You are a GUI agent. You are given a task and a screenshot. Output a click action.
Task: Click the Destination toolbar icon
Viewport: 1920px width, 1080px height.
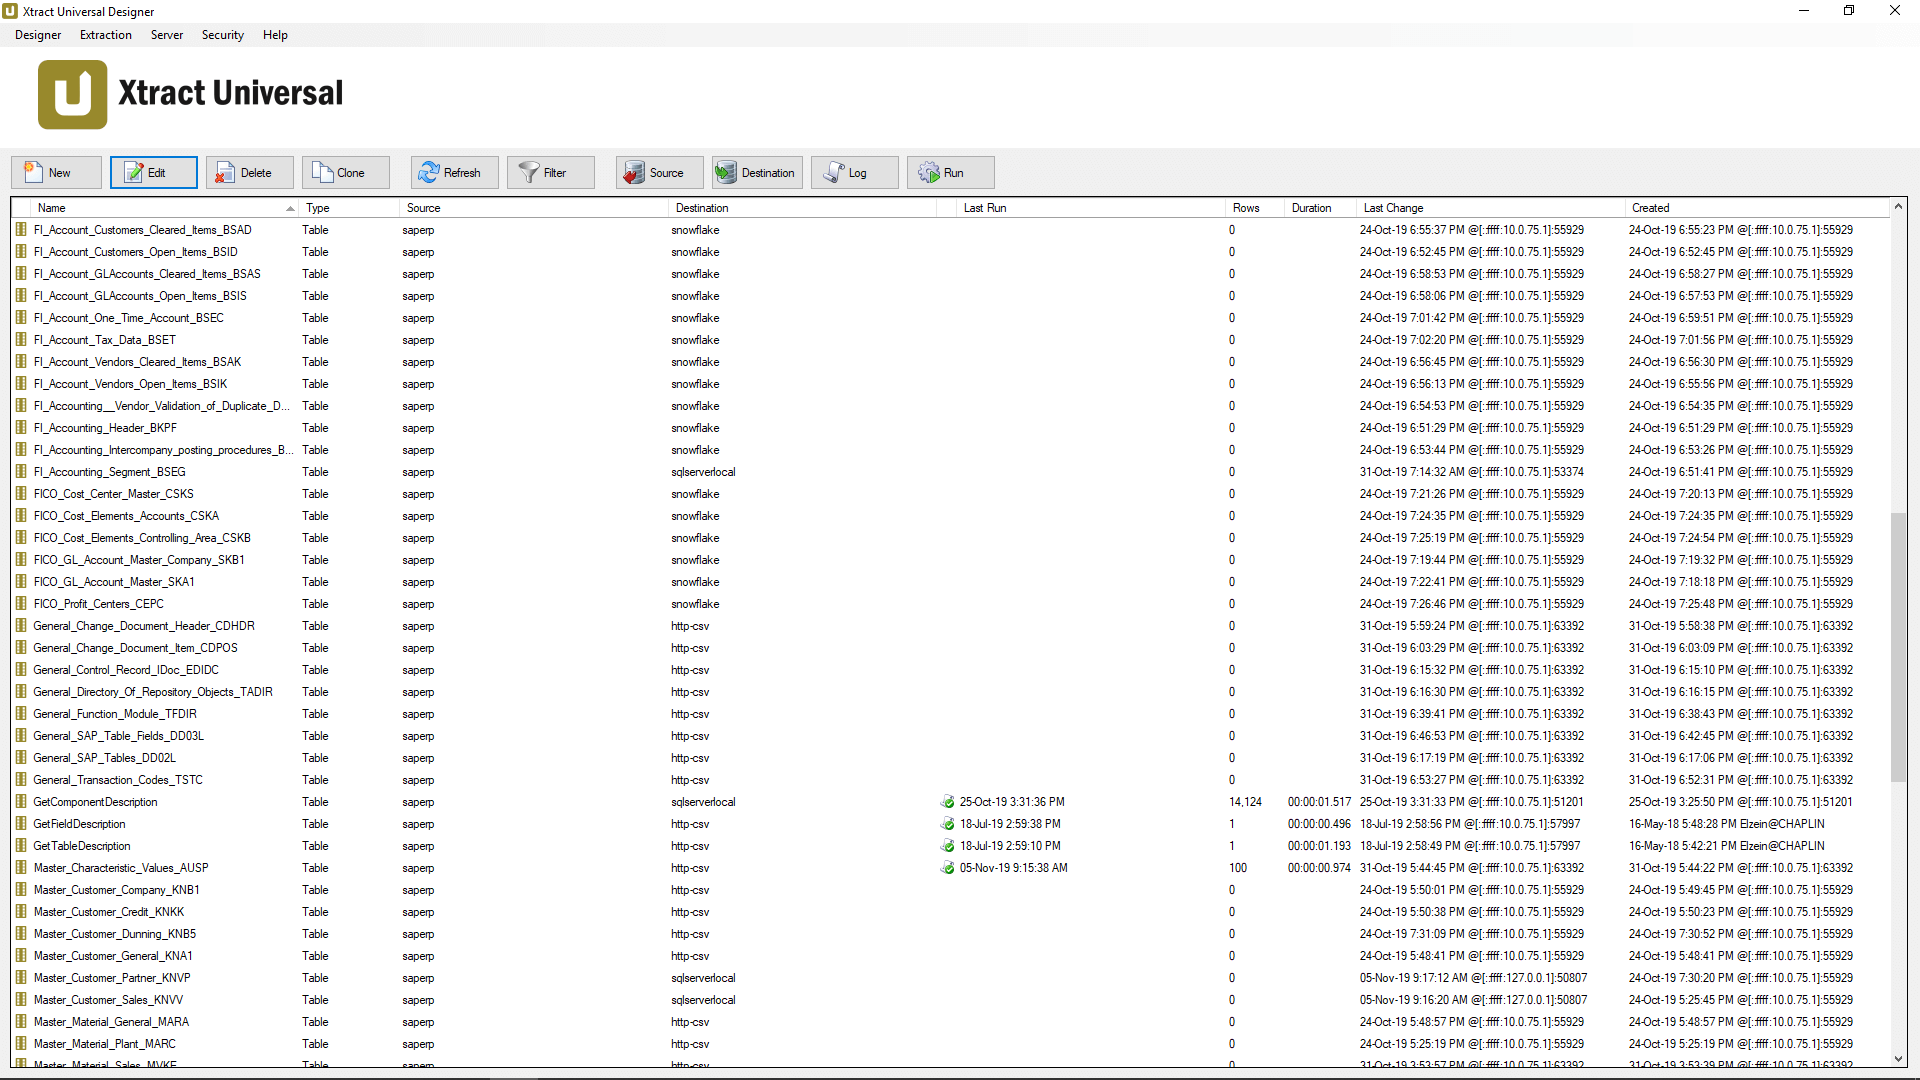726,173
